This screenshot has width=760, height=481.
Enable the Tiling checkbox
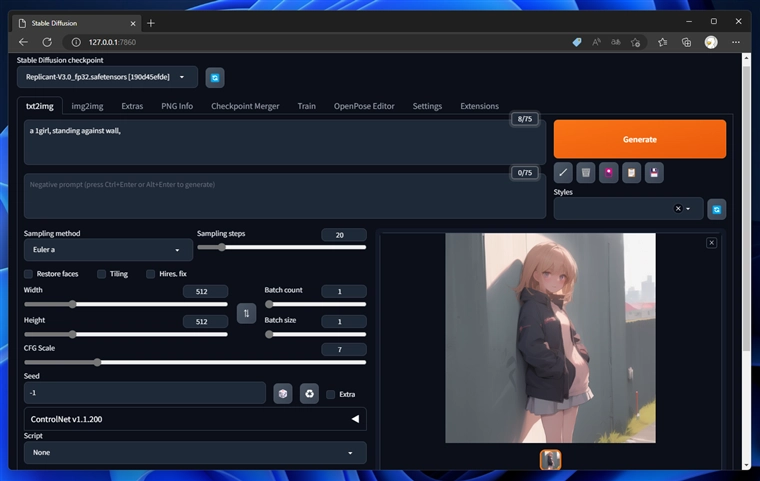[x=101, y=274]
